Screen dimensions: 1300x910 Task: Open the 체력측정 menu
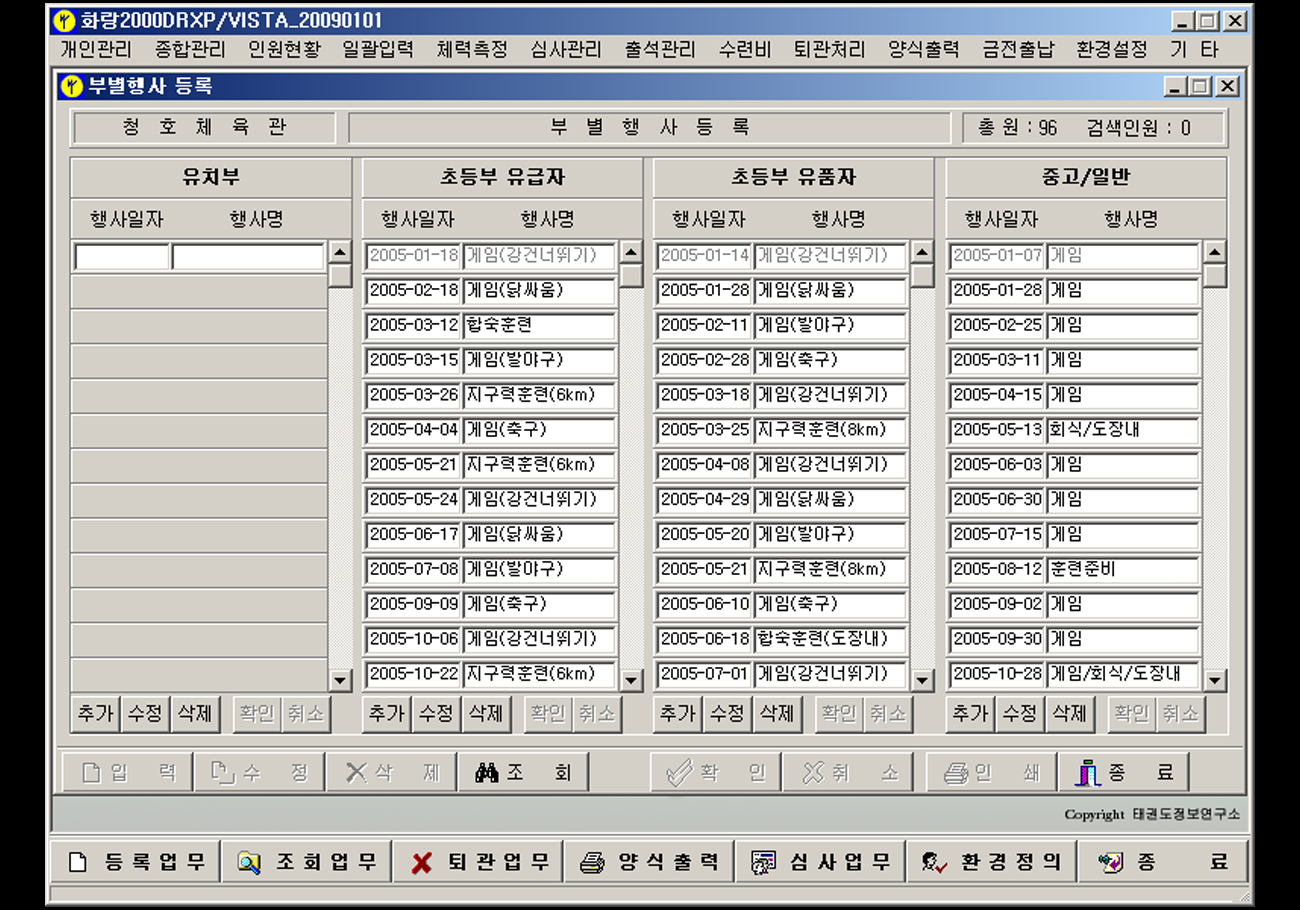[472, 49]
